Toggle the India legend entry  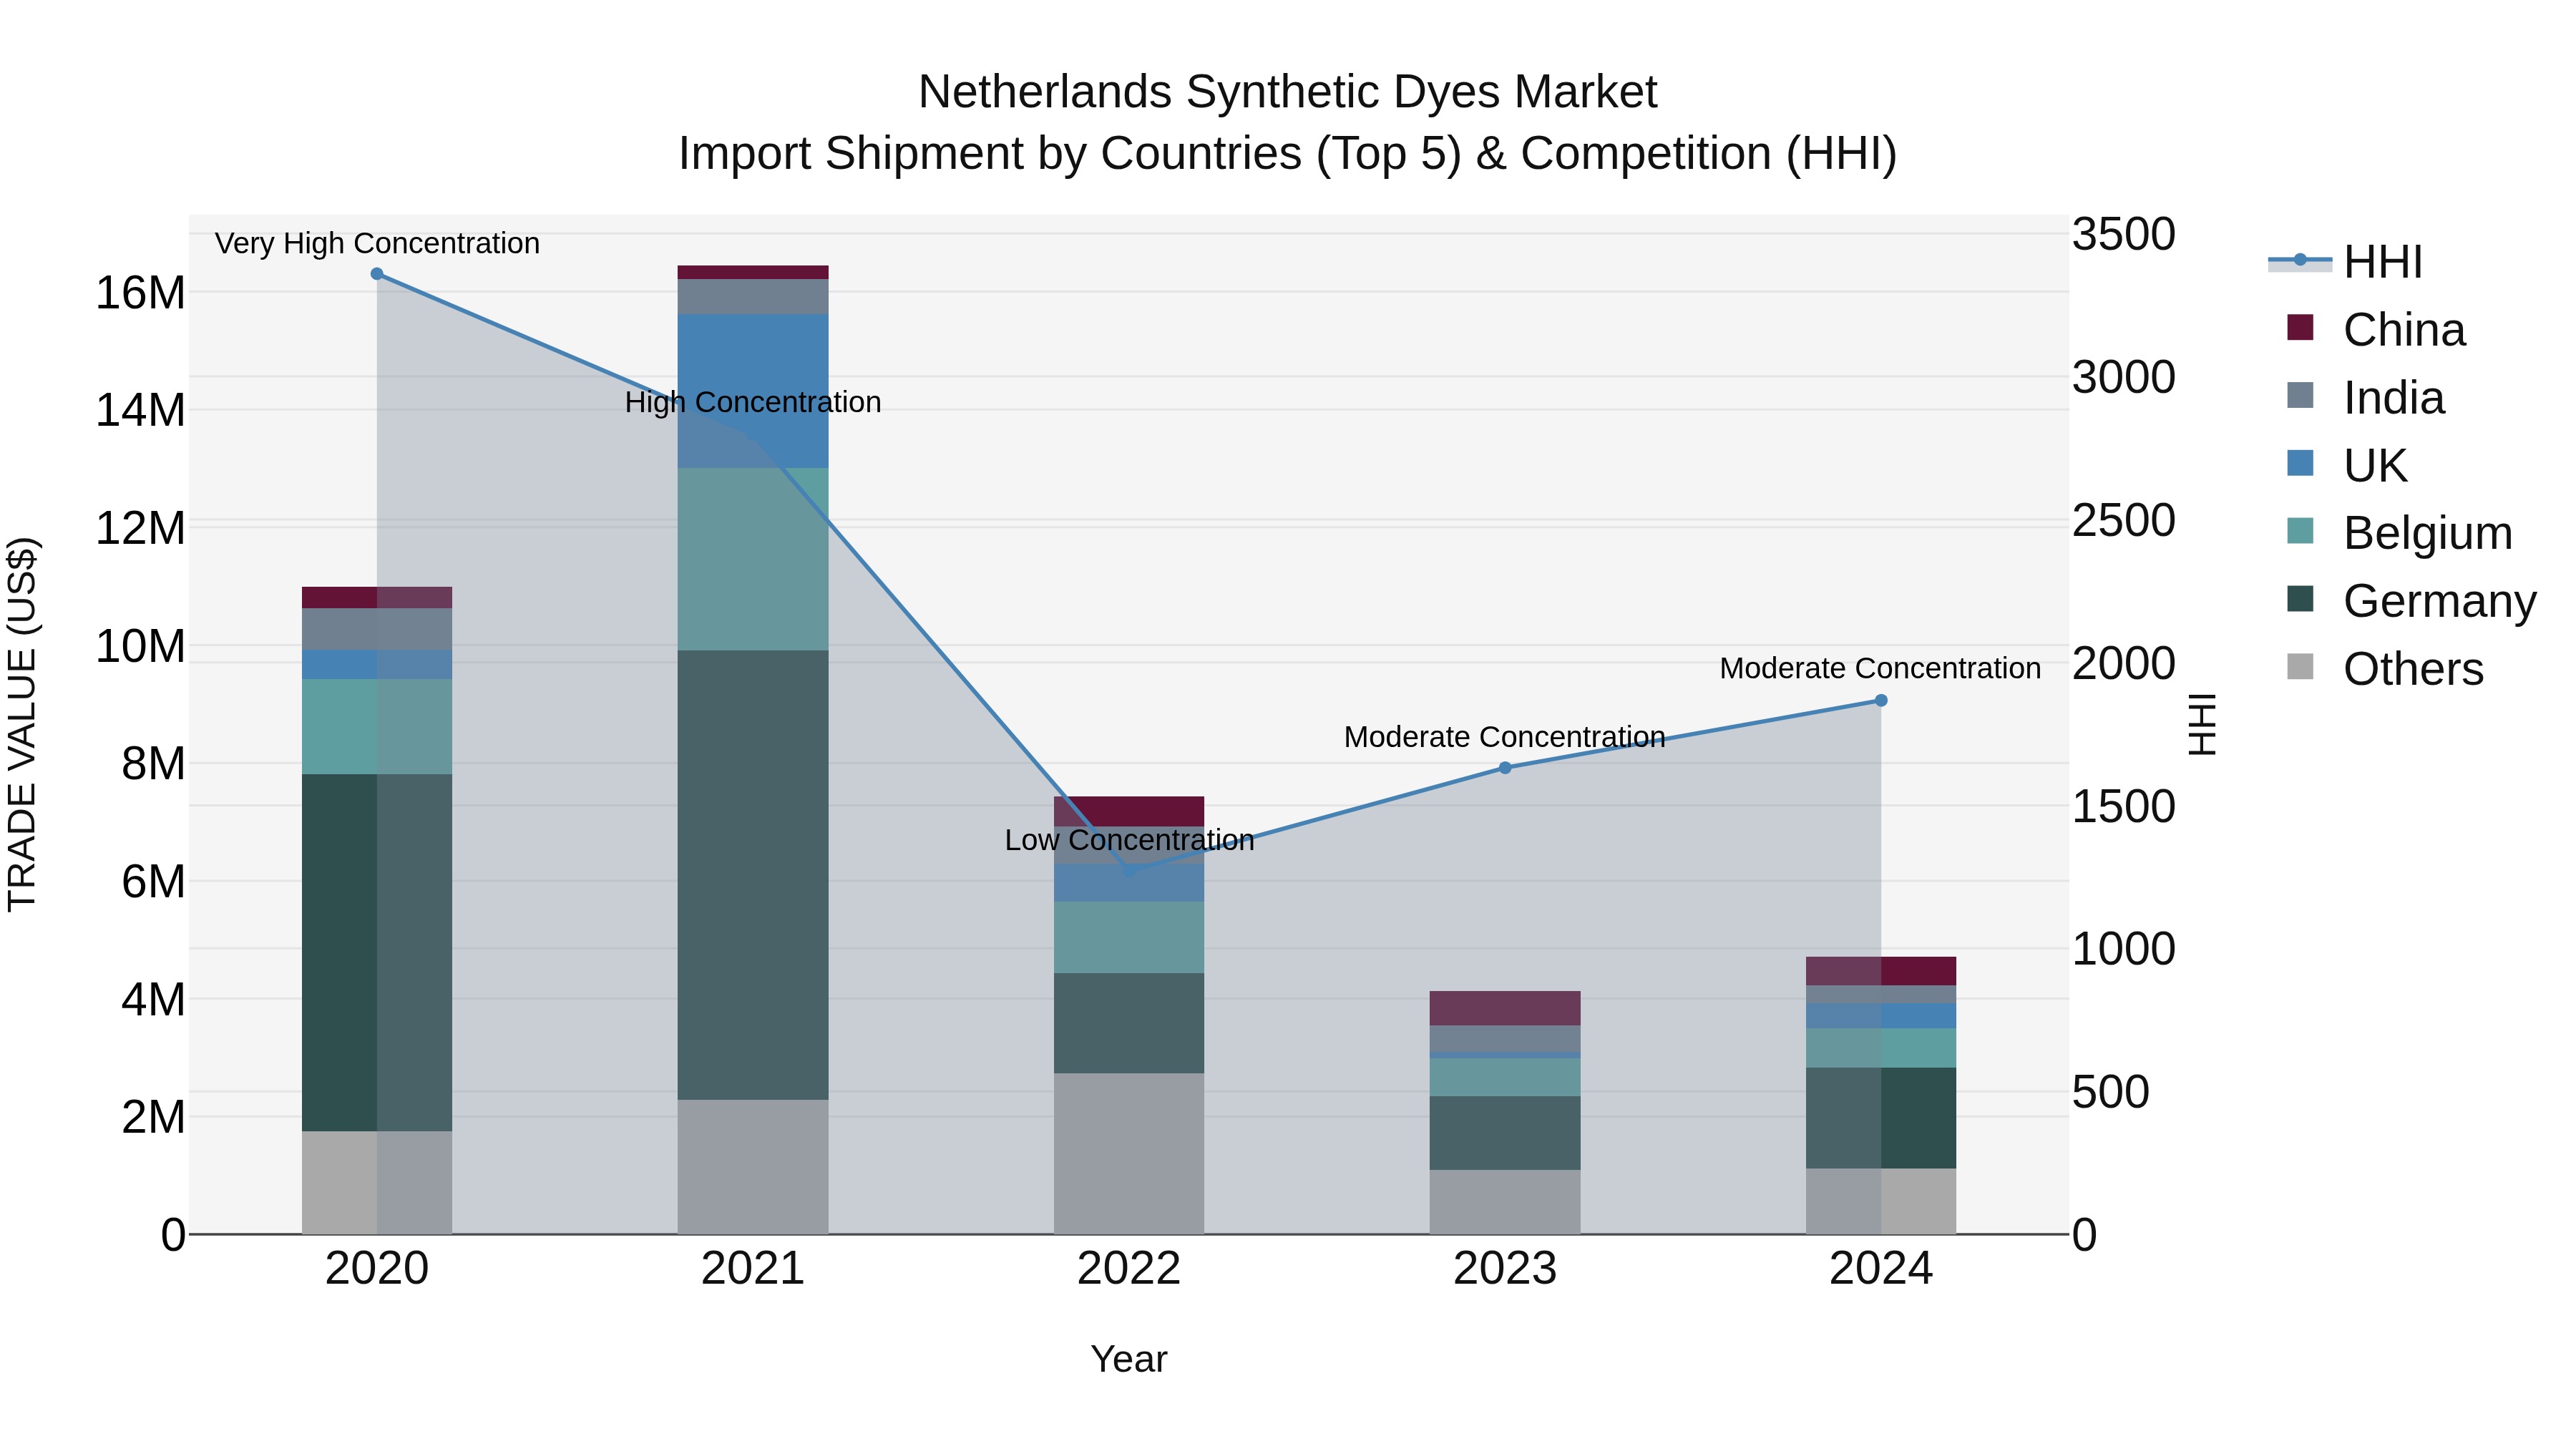click(2366, 397)
